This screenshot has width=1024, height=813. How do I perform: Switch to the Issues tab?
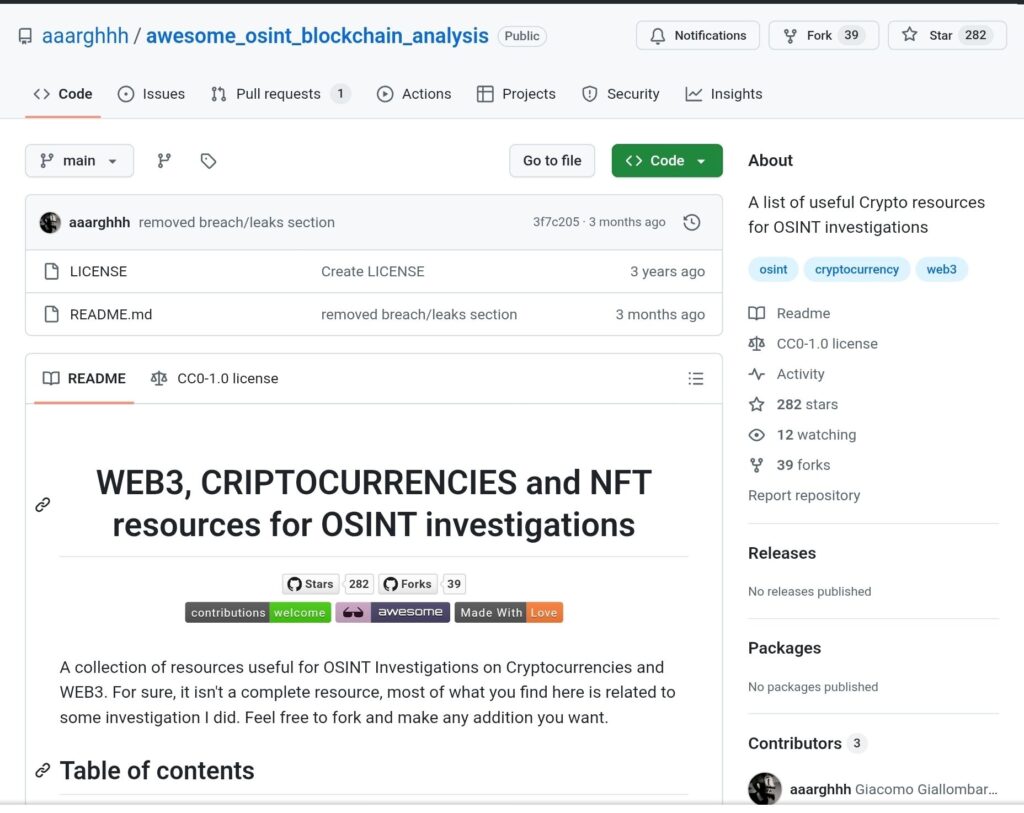pyautogui.click(x=152, y=94)
